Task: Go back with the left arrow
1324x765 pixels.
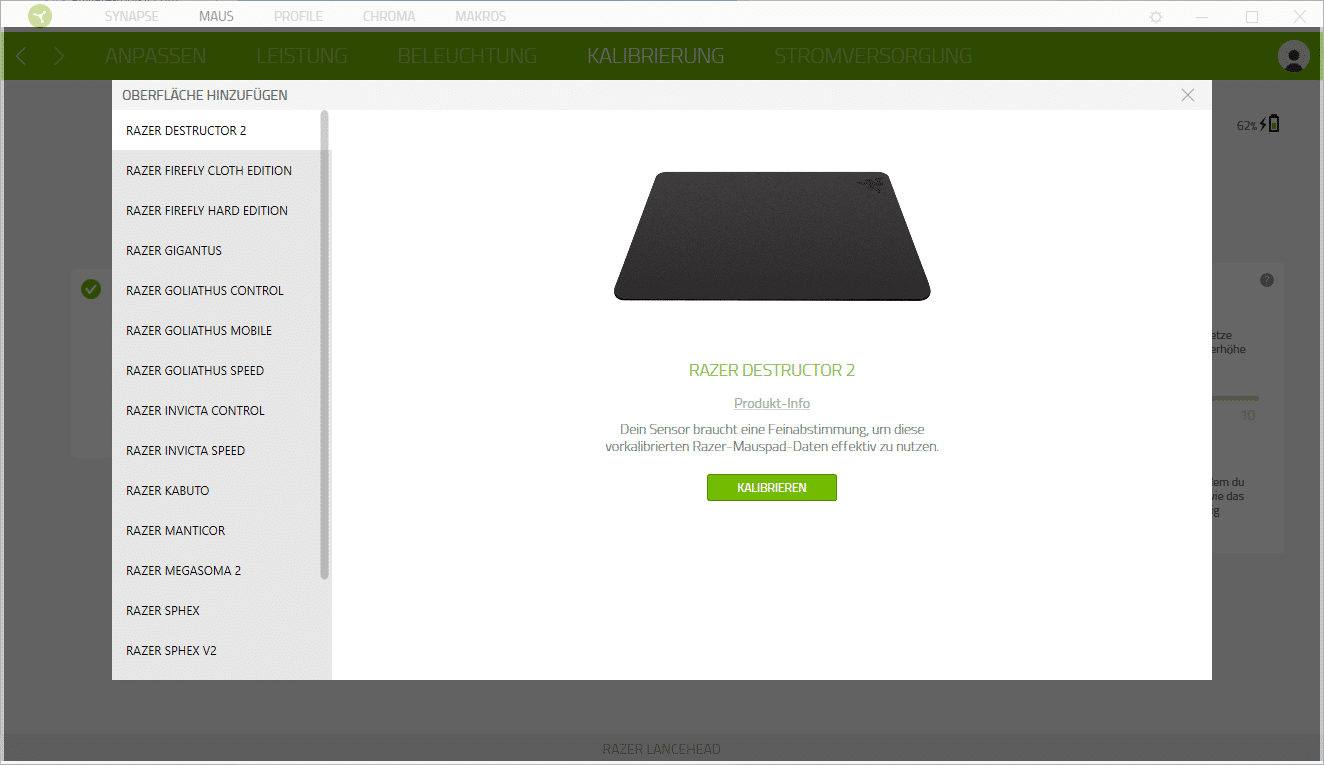Action: [21, 56]
